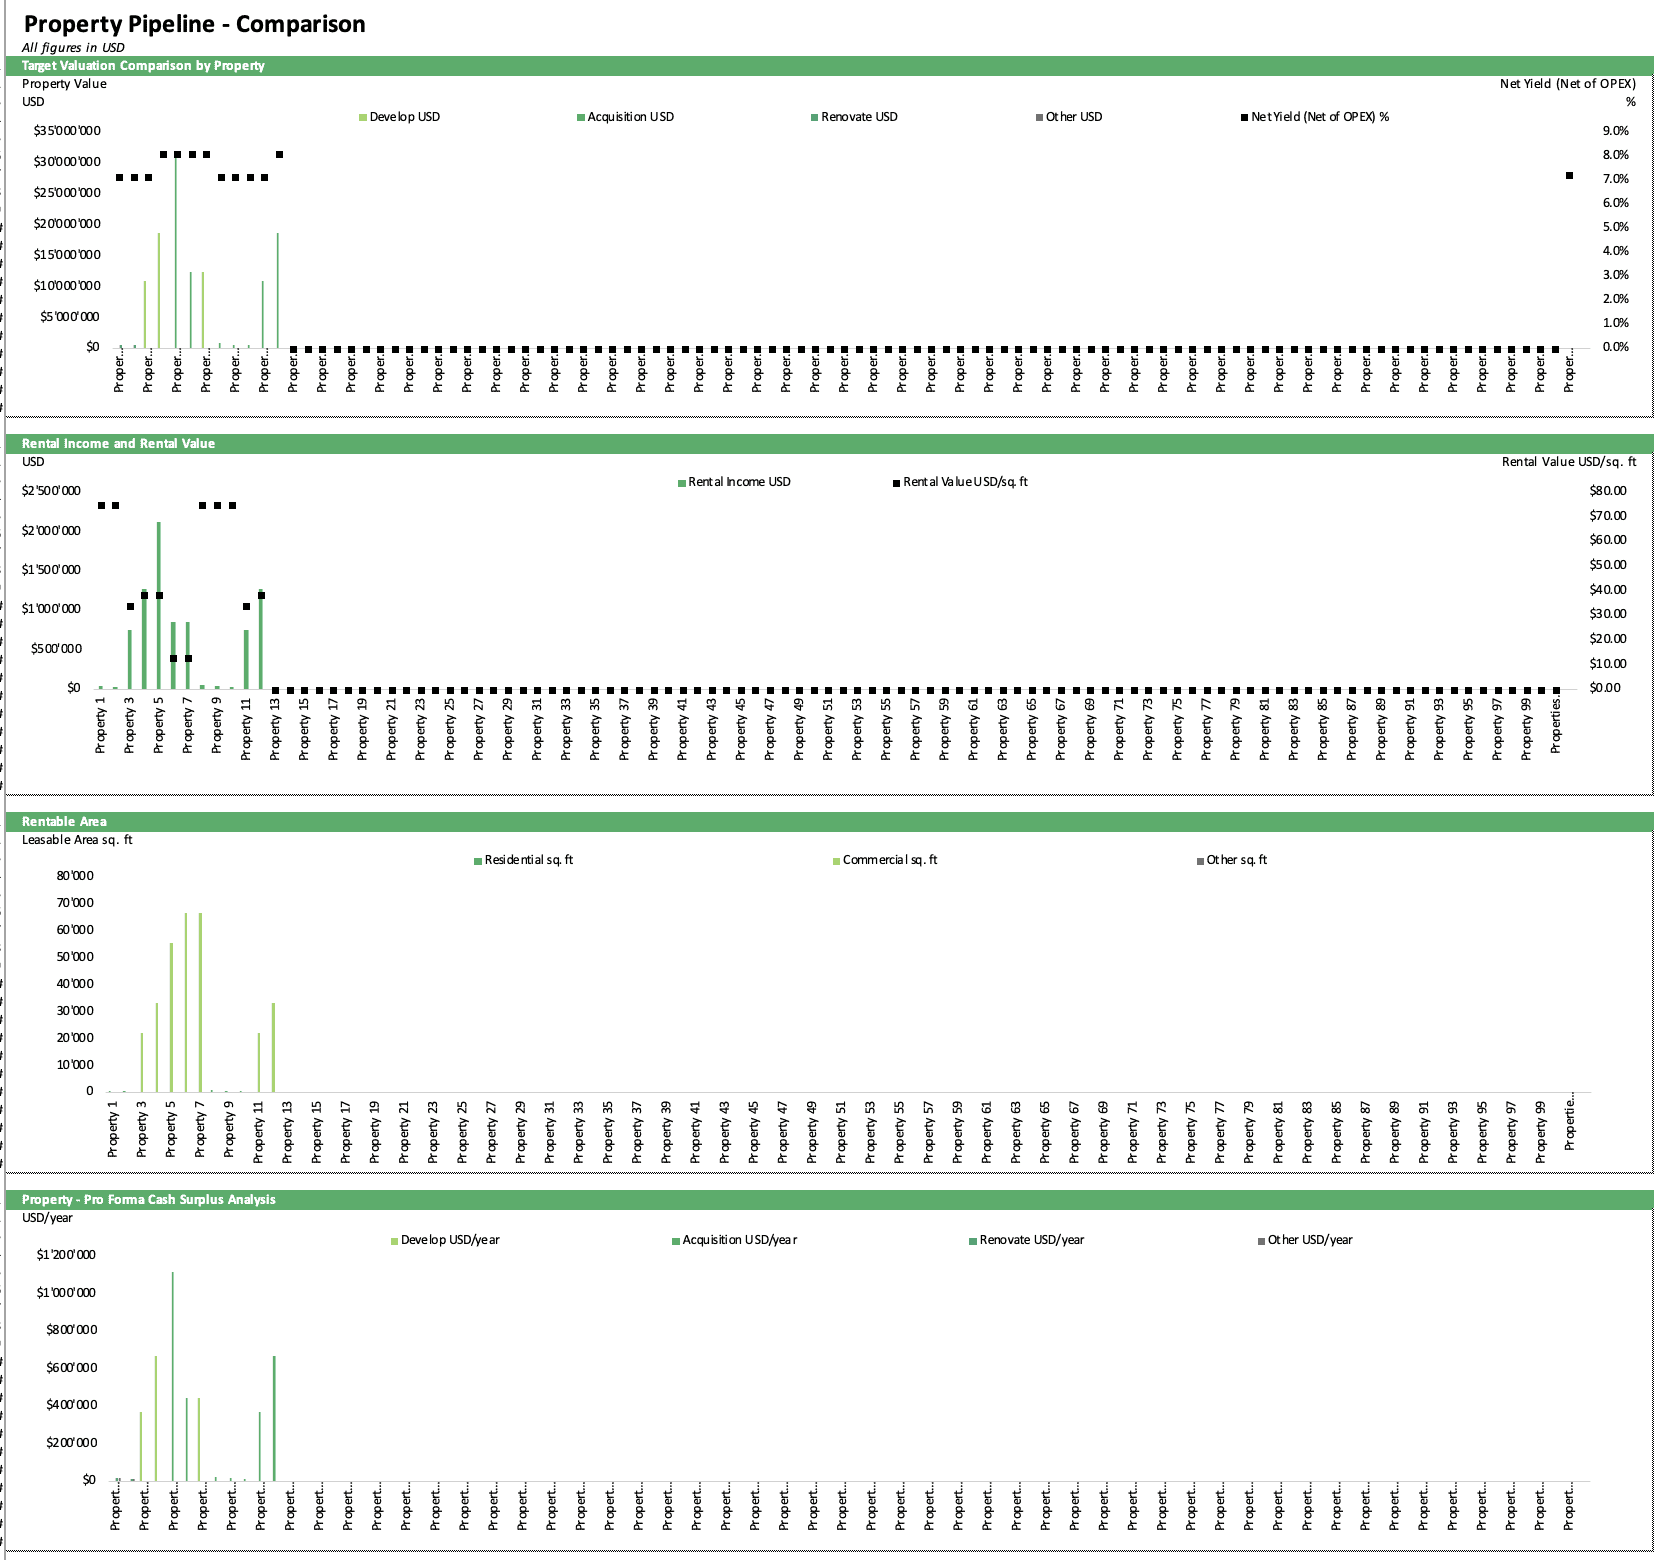
Task: Click the 5.0% yield axis value
Action: pyautogui.click(x=1616, y=227)
